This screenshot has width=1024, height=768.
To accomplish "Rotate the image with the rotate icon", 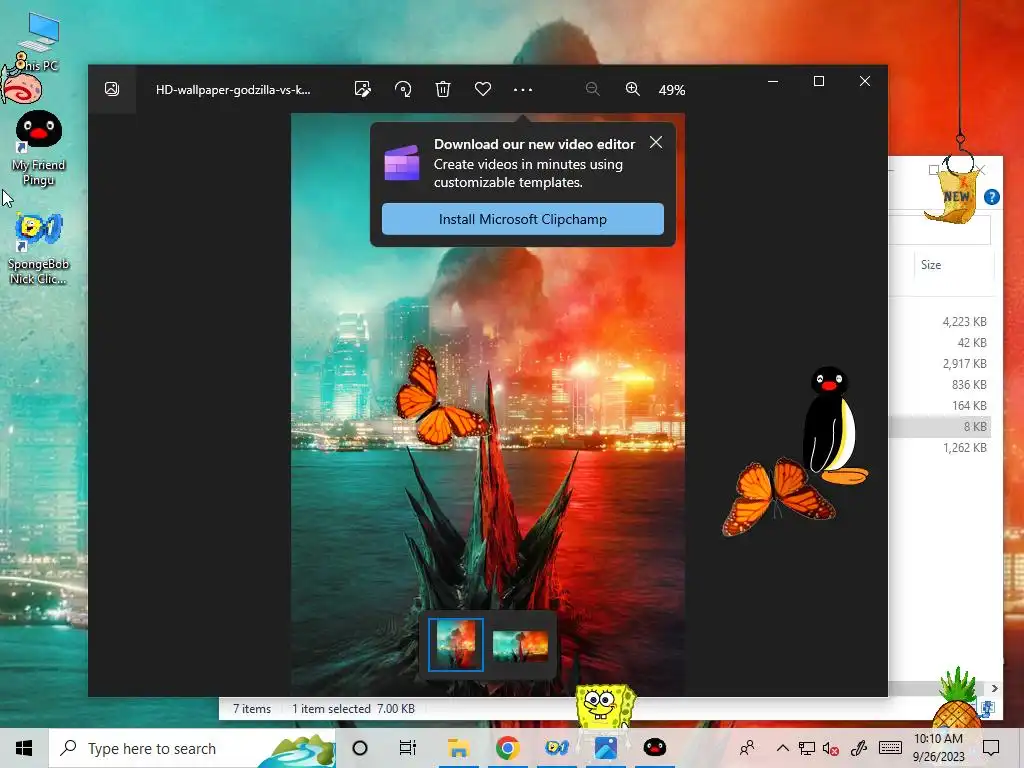I will pyautogui.click(x=403, y=89).
